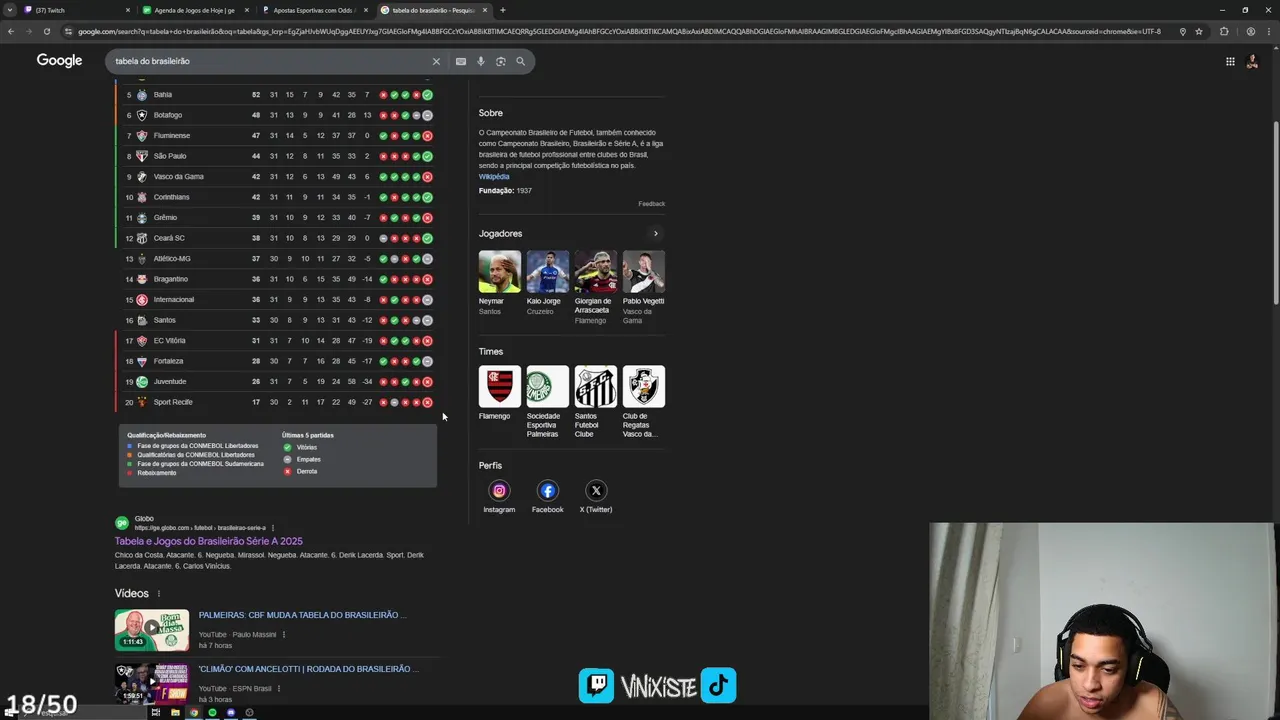This screenshot has height=720, width=1280.
Task: Open Giorgian de Arrascaeta player card
Action: 596,287
